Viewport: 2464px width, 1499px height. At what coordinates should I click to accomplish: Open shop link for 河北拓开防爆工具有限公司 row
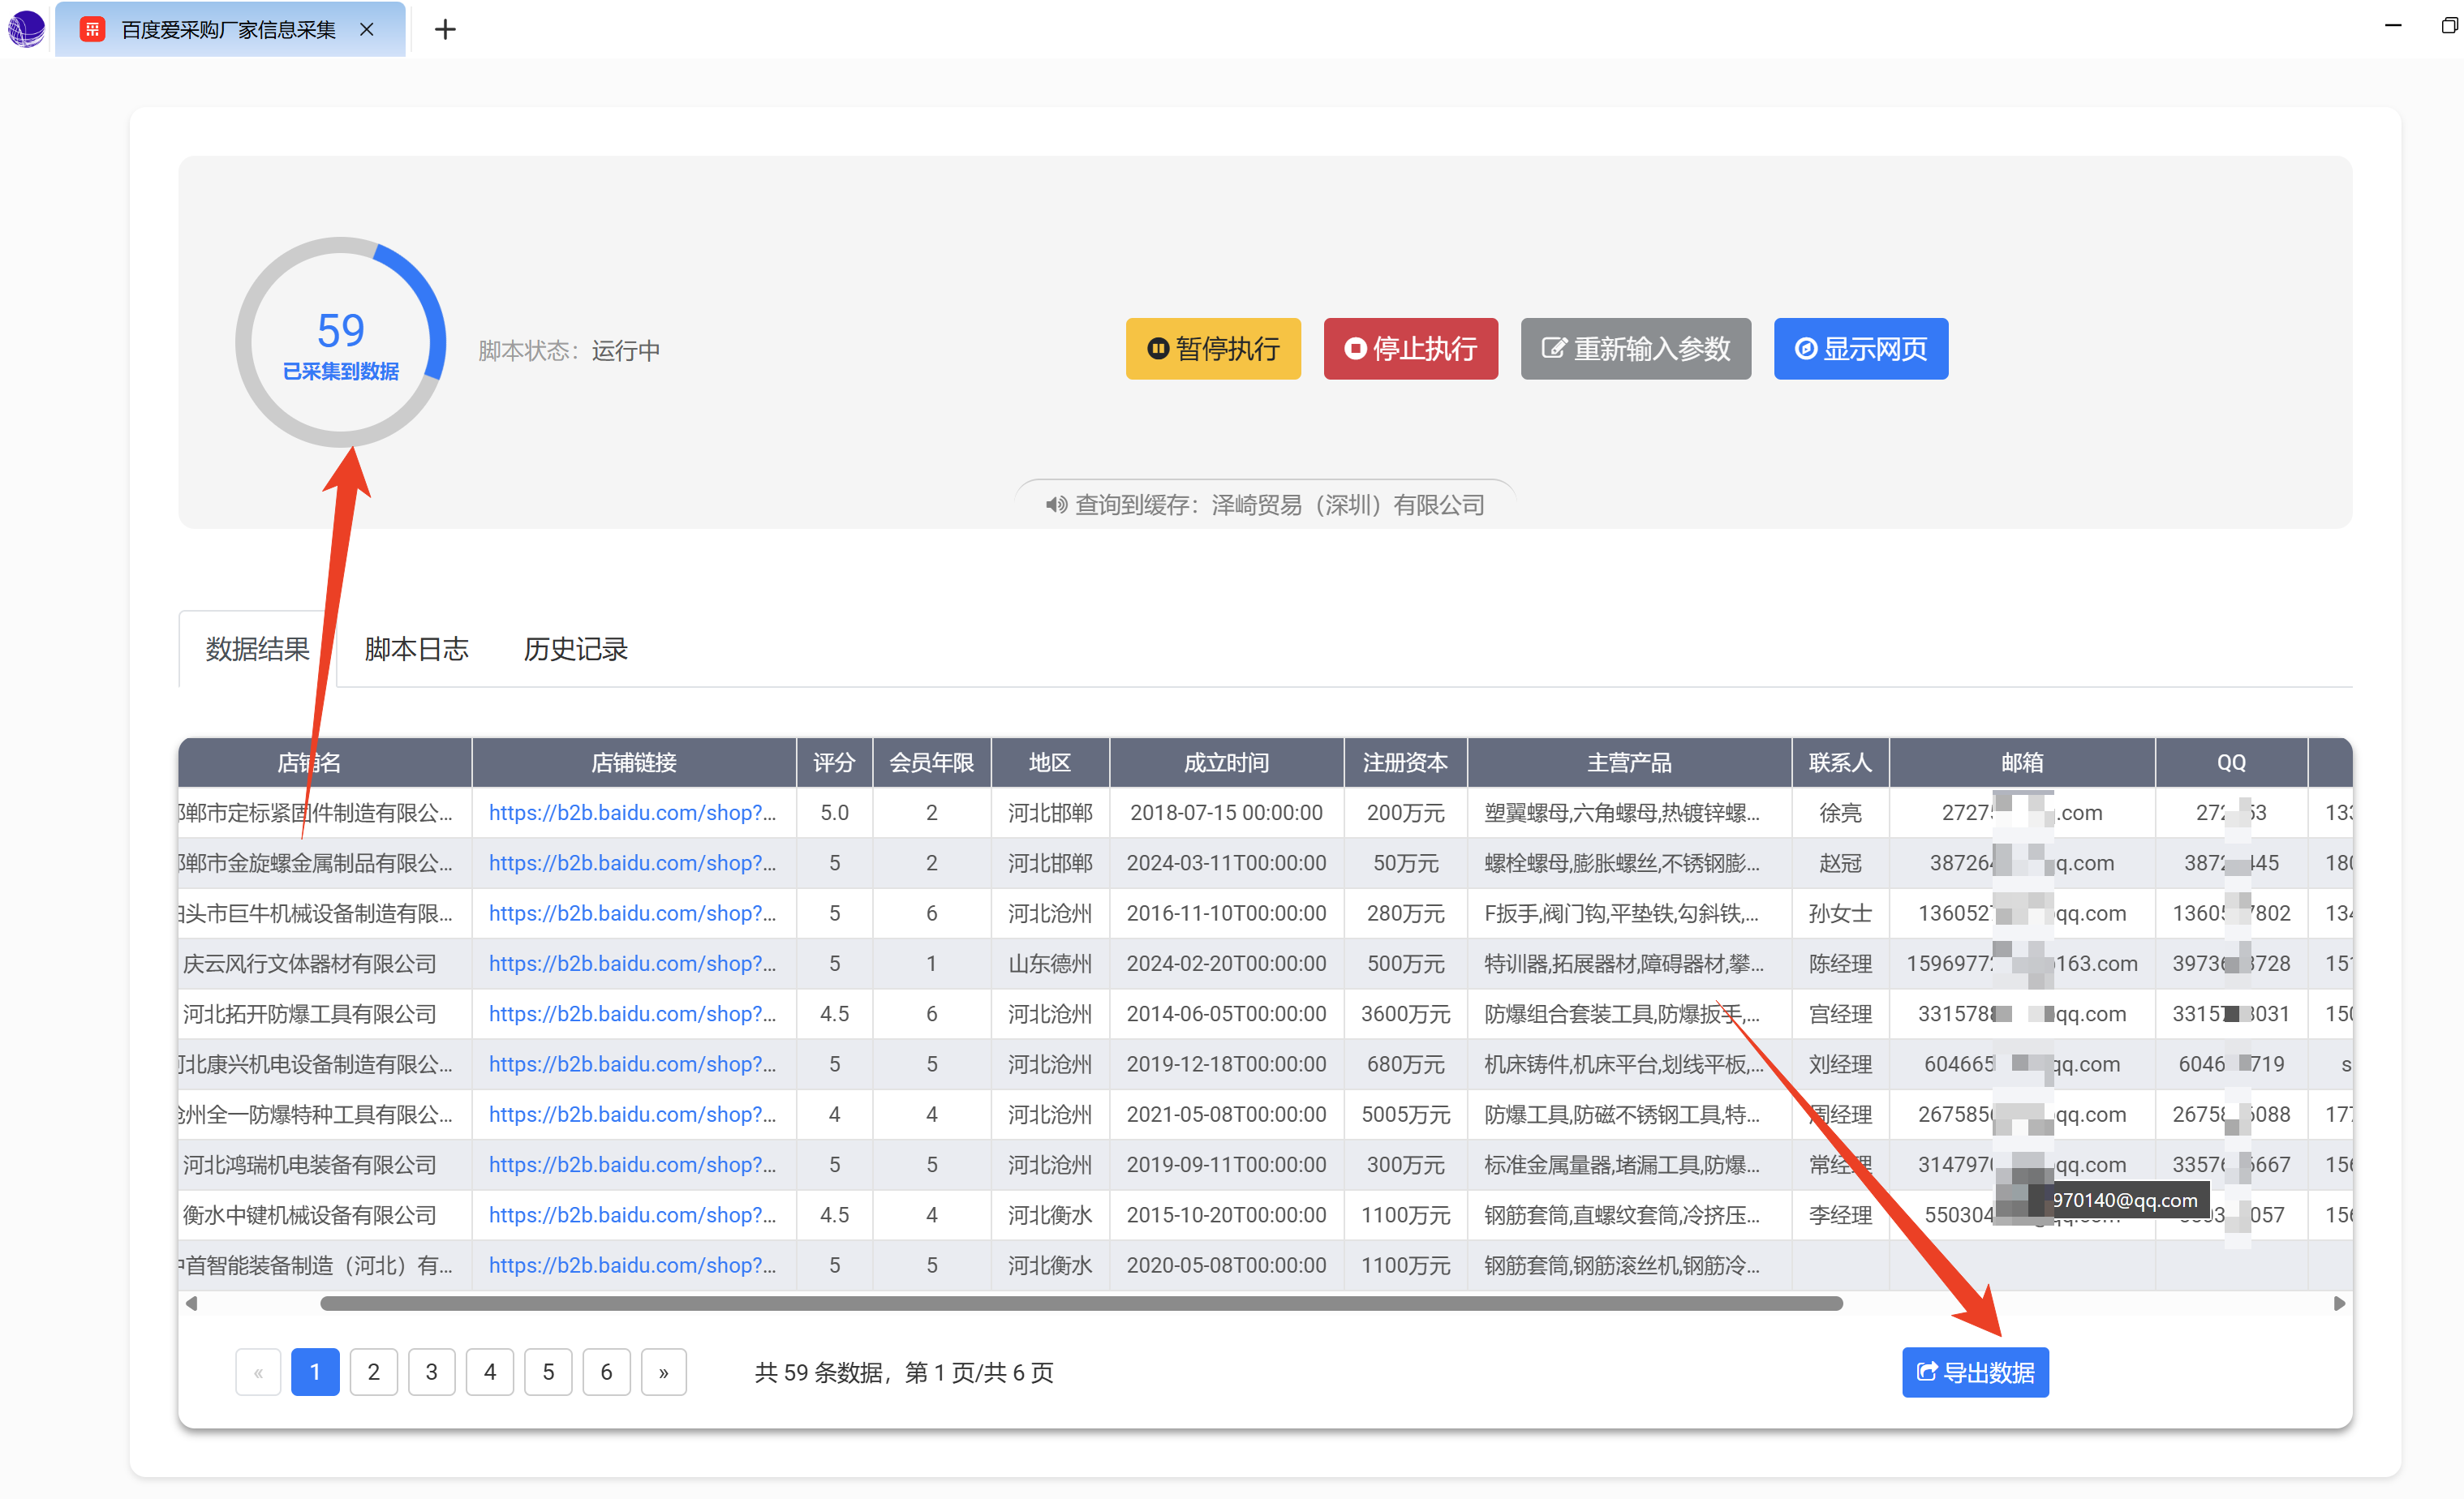(632, 1014)
